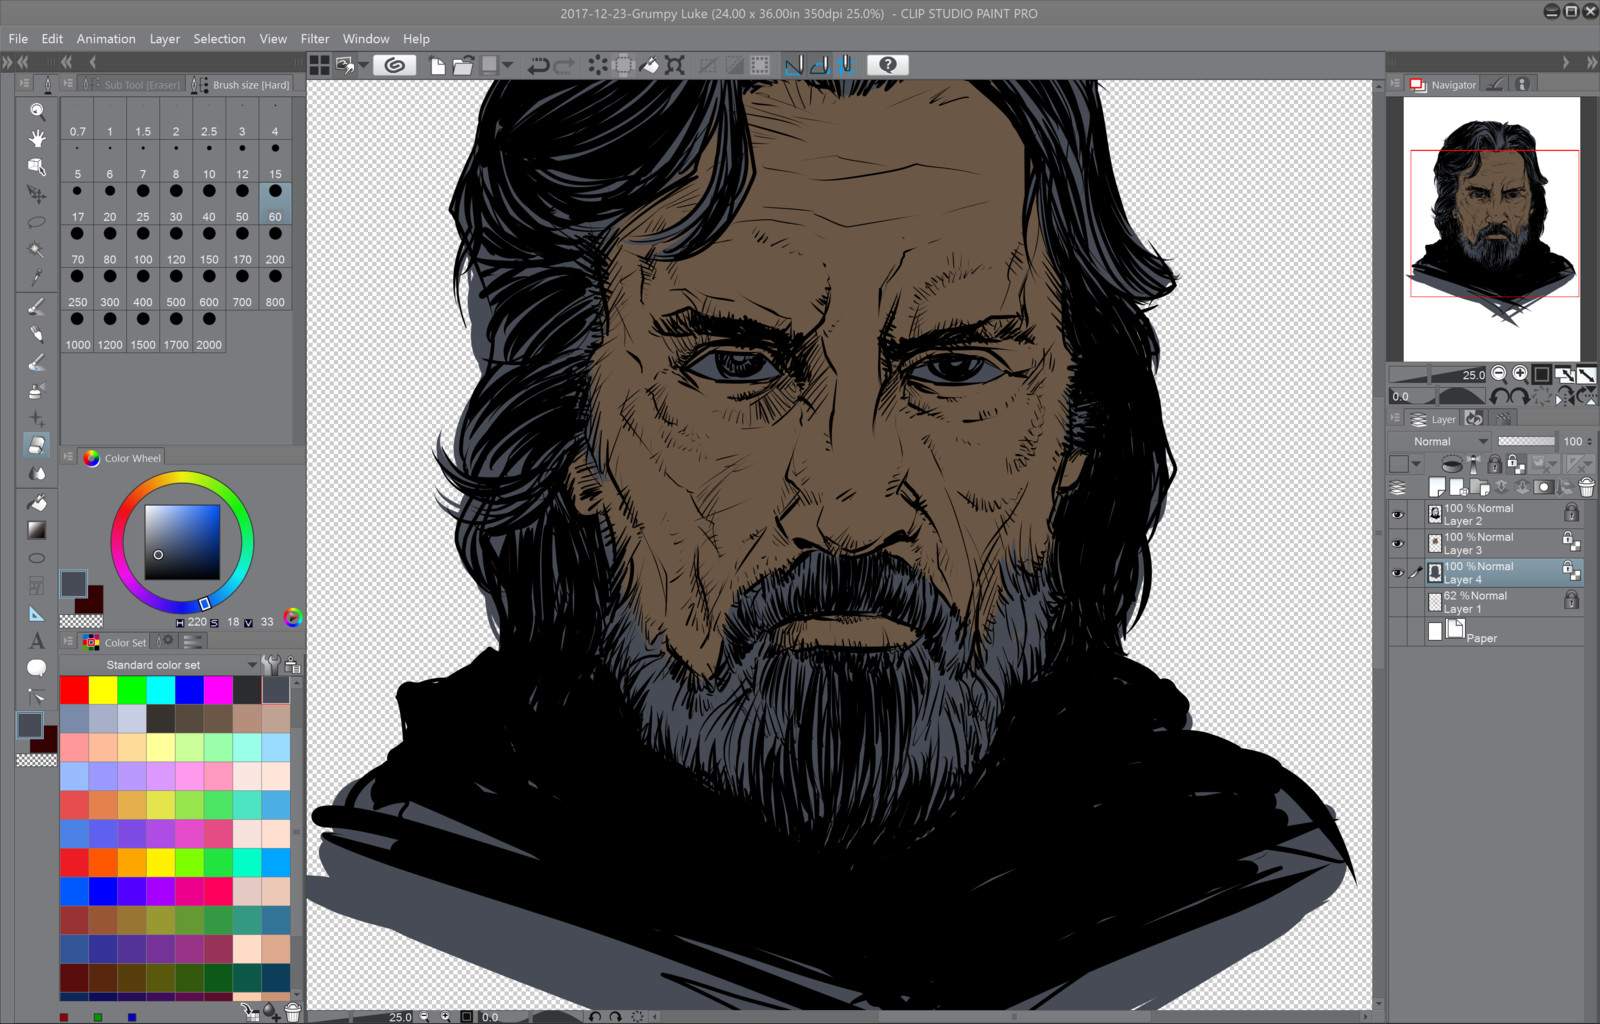Viewport: 1600px width, 1024px height.
Task: Undo the last action
Action: [x=538, y=65]
